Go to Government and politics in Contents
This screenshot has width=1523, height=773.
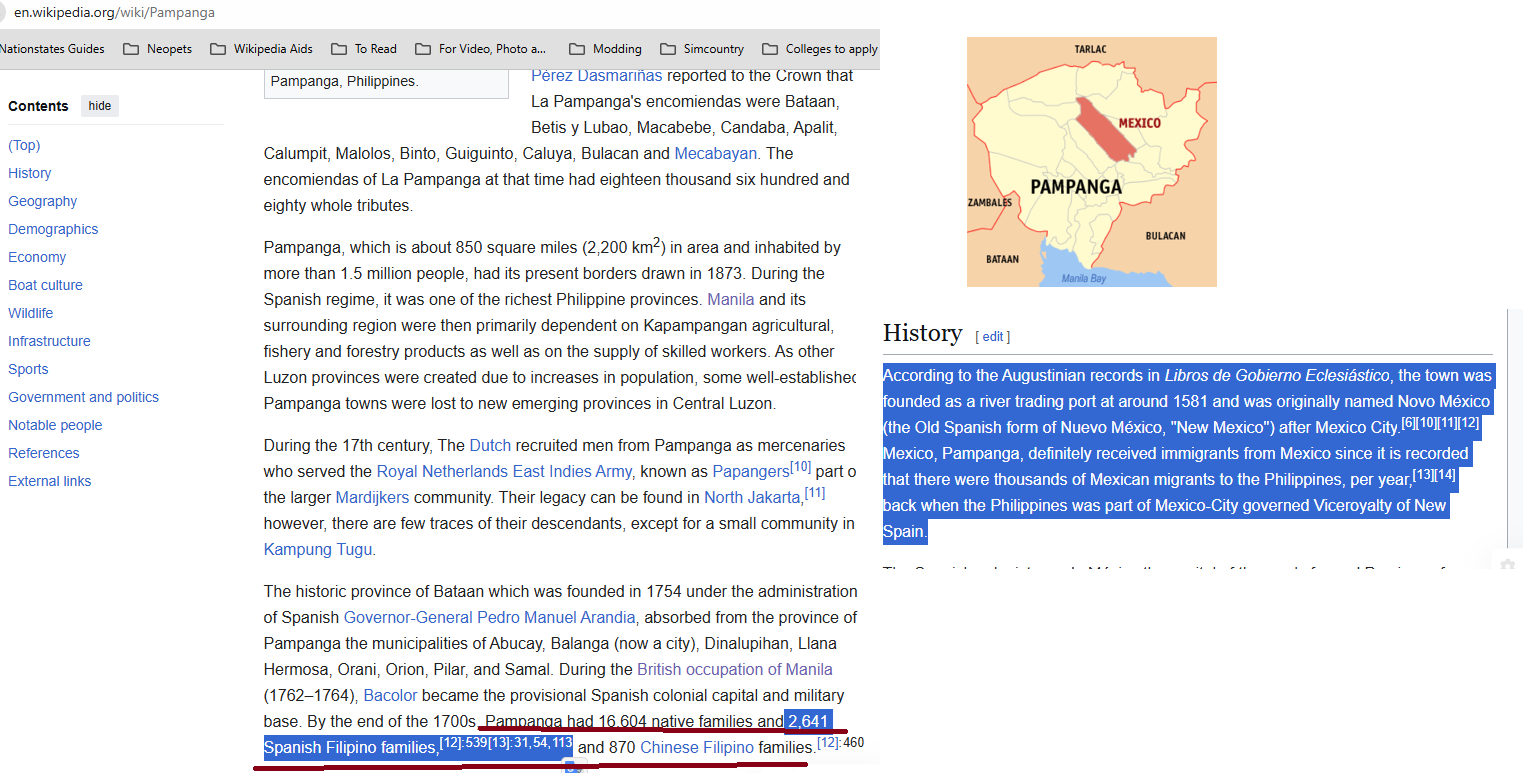point(84,397)
